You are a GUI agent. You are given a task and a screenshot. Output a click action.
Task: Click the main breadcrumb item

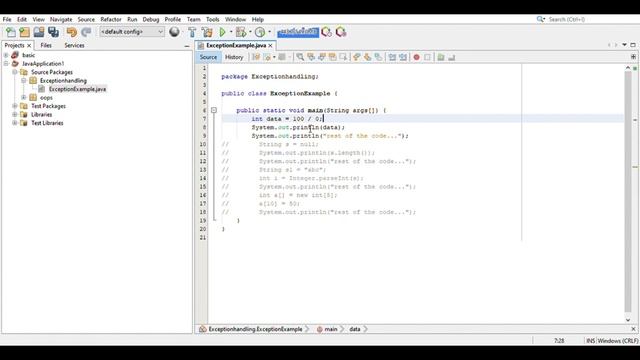pyautogui.click(x=331, y=329)
